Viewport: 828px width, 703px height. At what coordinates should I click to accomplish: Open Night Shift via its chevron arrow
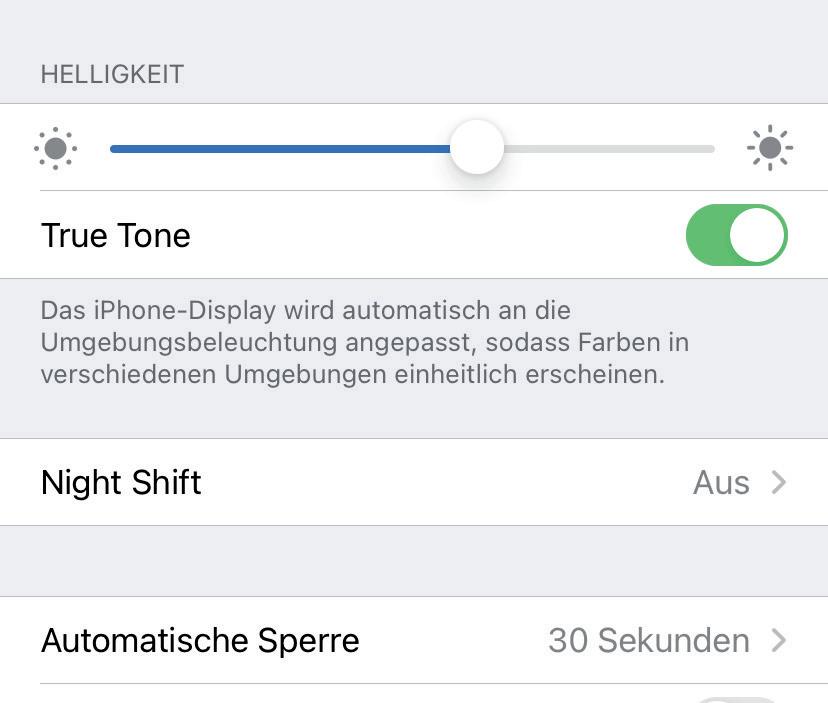pyautogui.click(x=779, y=483)
